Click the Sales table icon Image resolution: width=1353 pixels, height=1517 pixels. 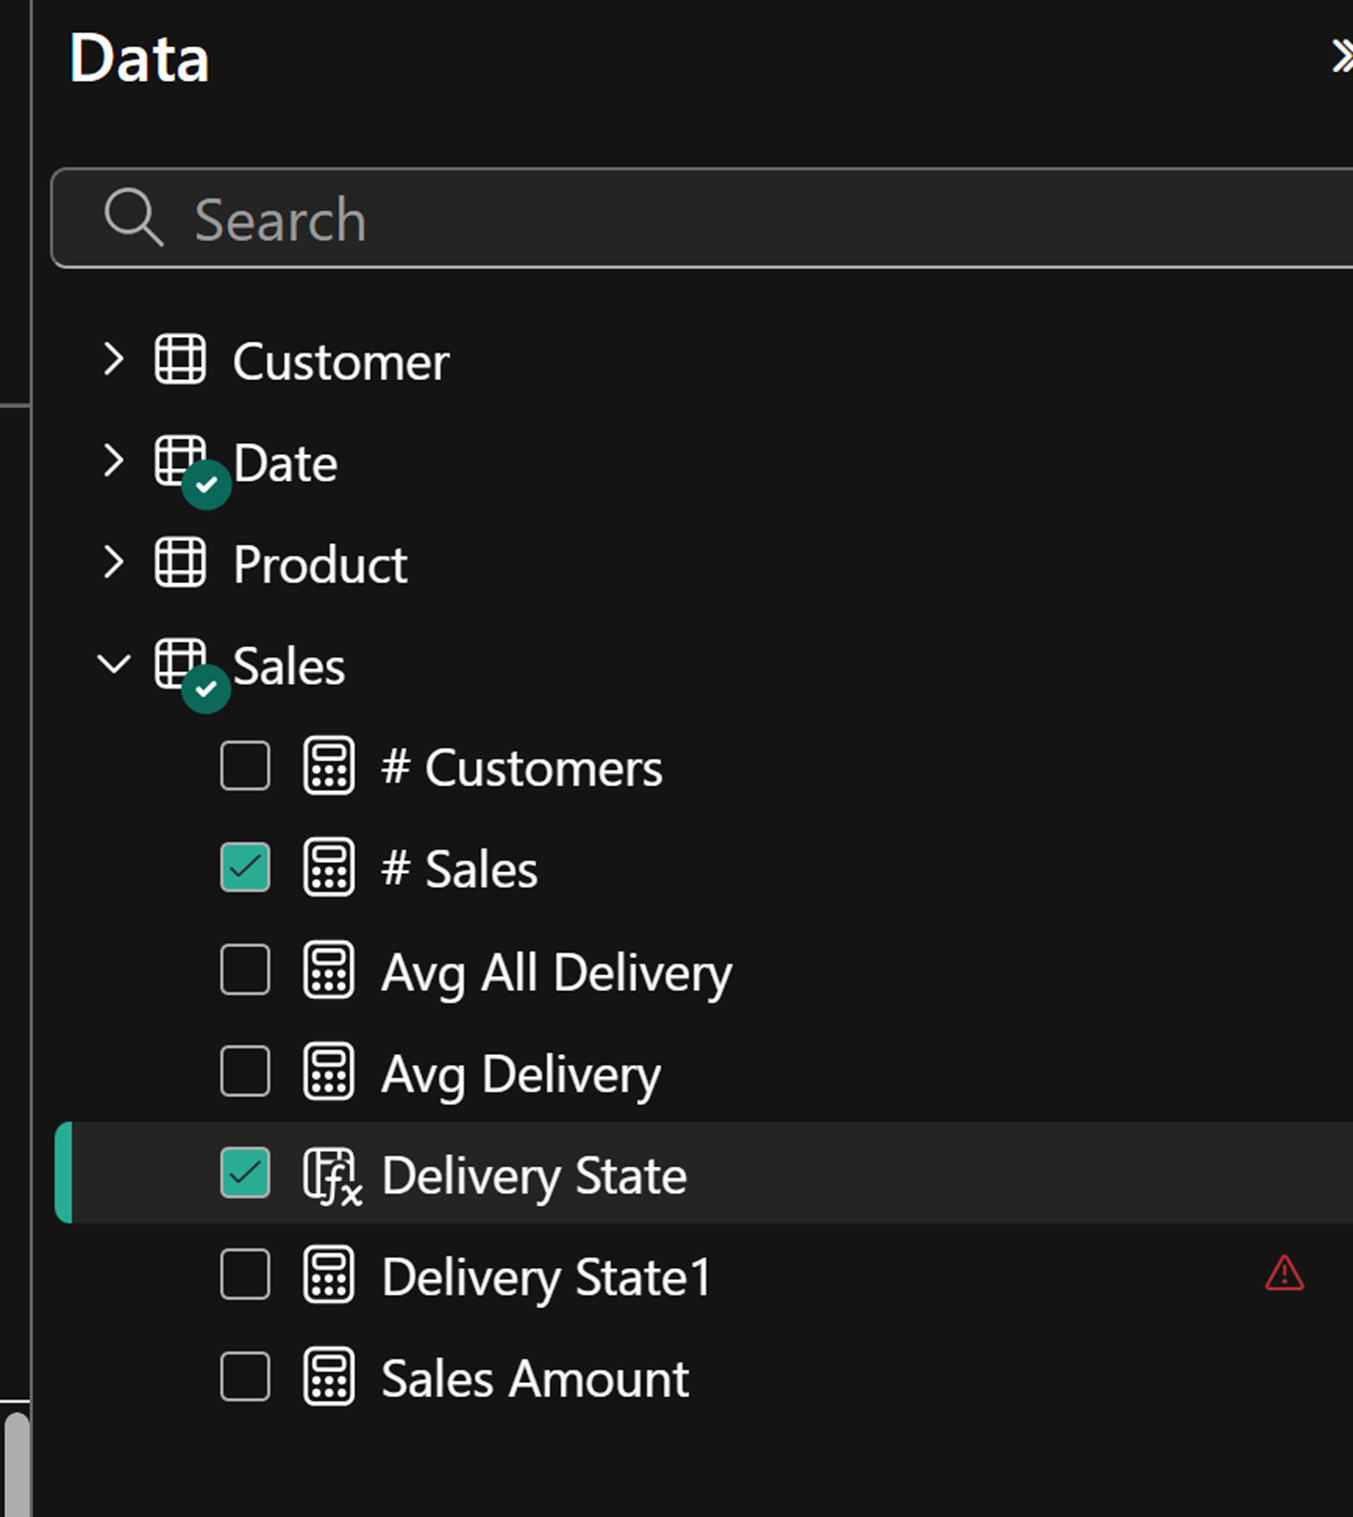180,664
